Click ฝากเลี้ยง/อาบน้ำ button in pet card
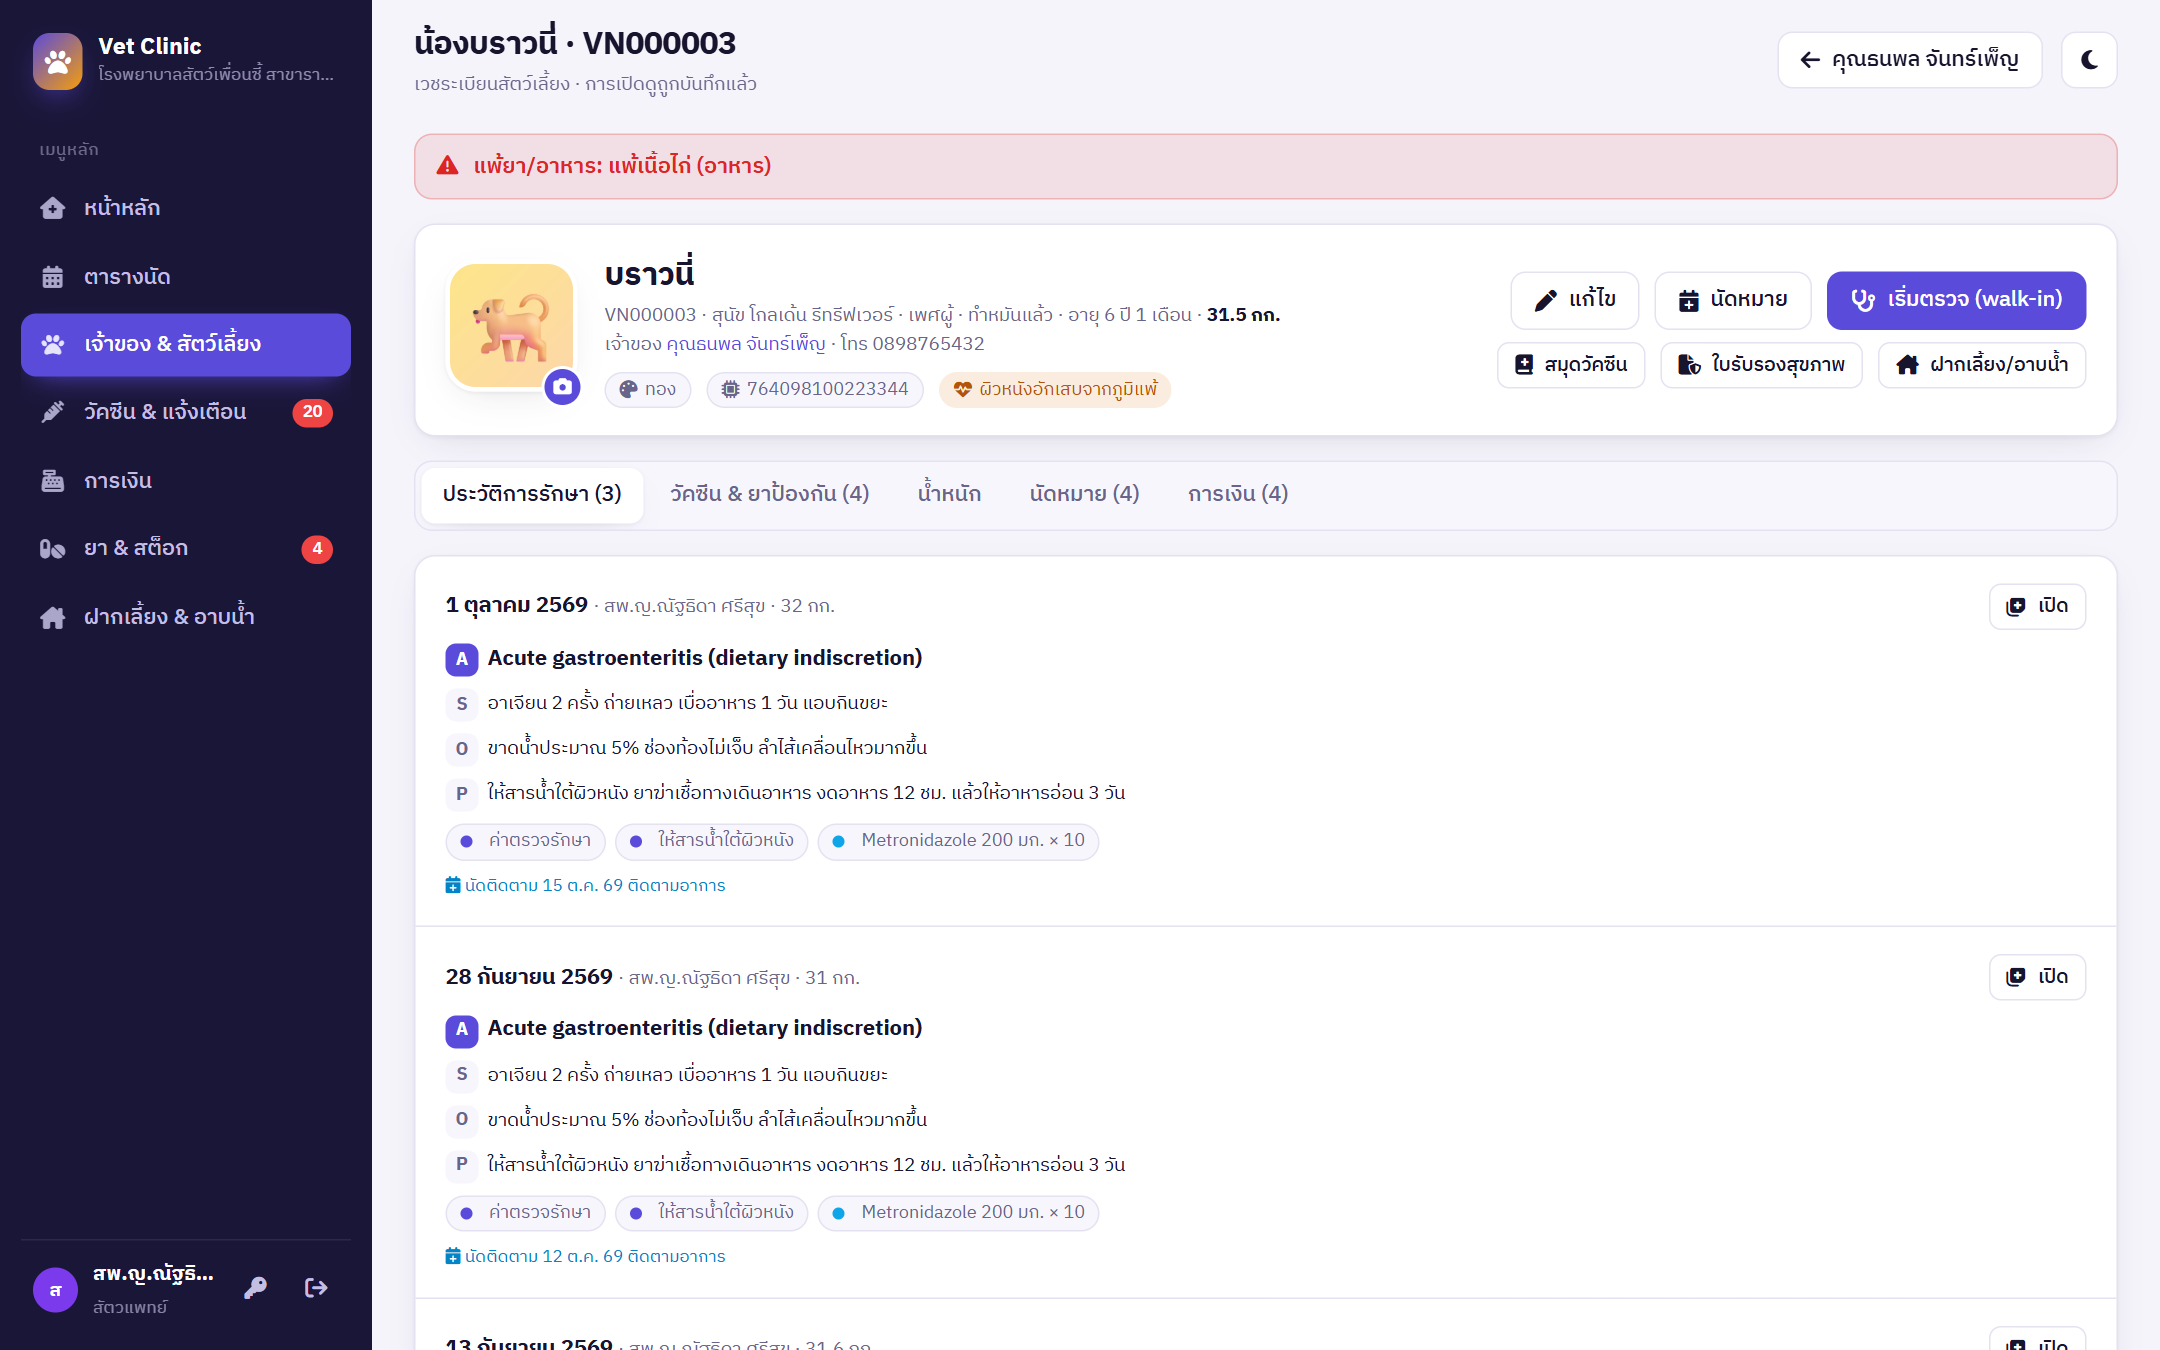This screenshot has width=2160, height=1350. pyautogui.click(x=1982, y=365)
